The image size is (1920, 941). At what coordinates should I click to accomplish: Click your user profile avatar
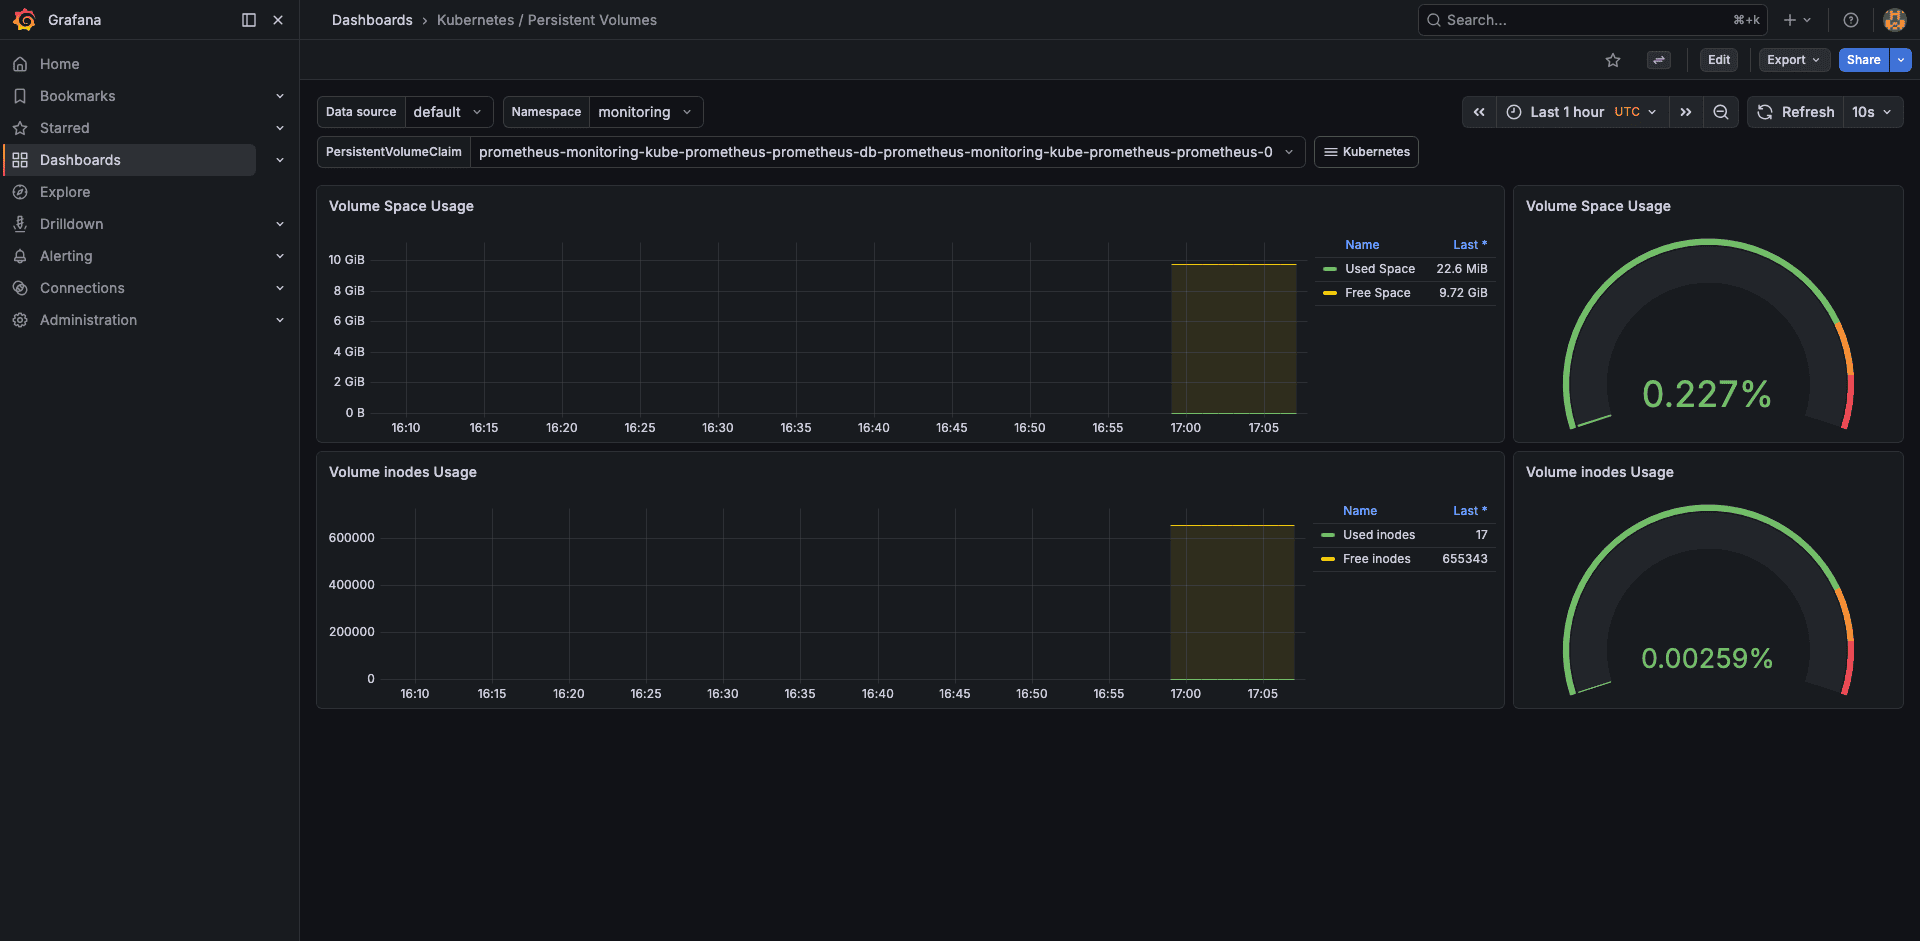click(x=1894, y=19)
